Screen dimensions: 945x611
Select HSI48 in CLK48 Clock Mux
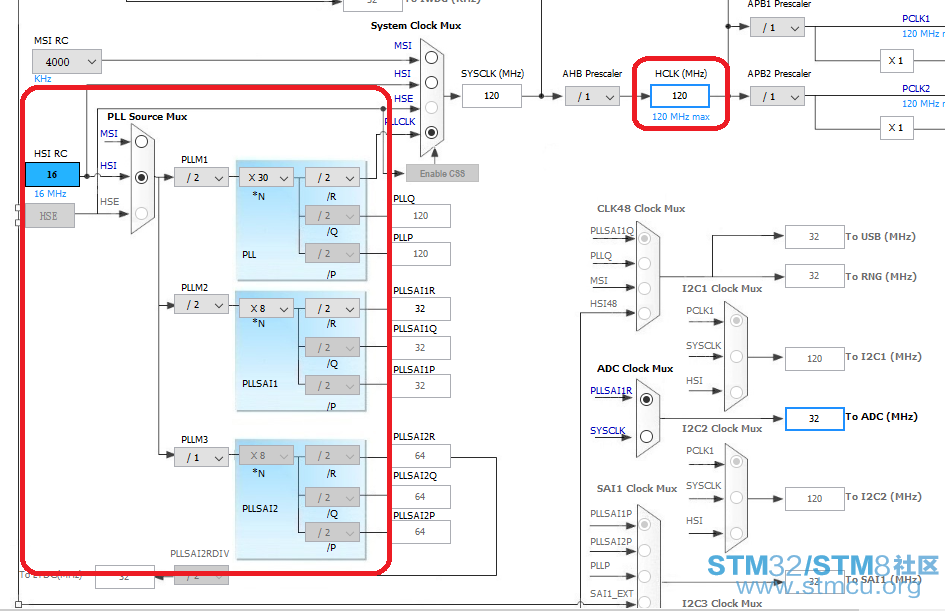[644, 313]
